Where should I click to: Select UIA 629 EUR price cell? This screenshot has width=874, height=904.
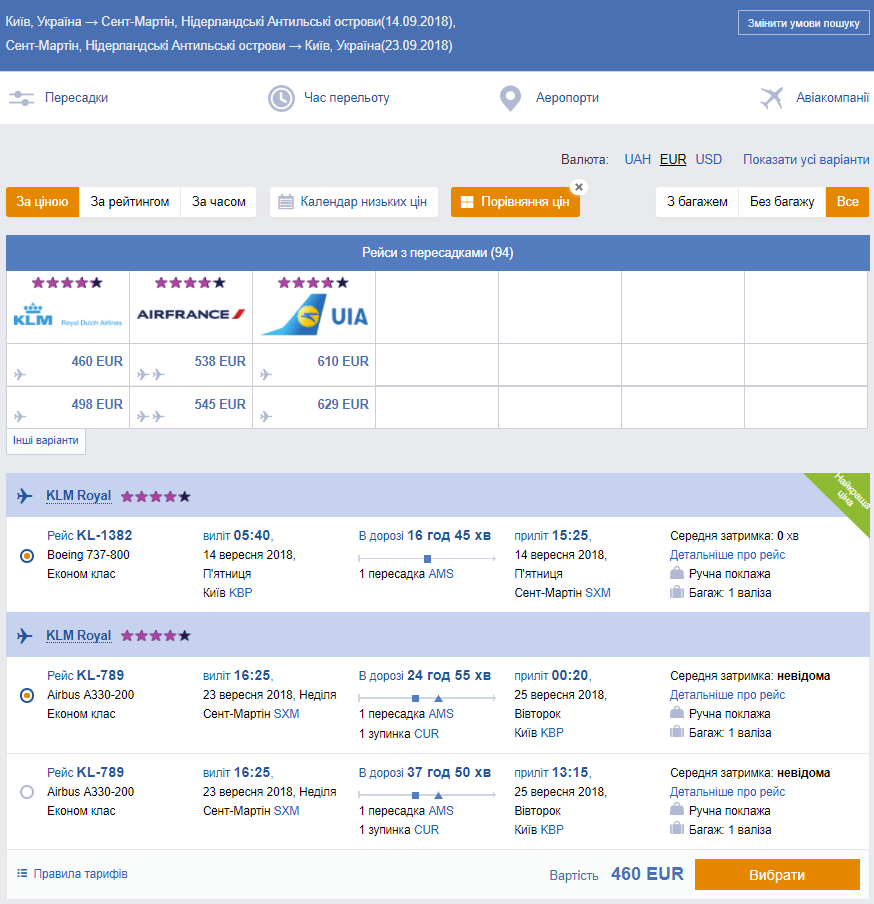coord(314,407)
